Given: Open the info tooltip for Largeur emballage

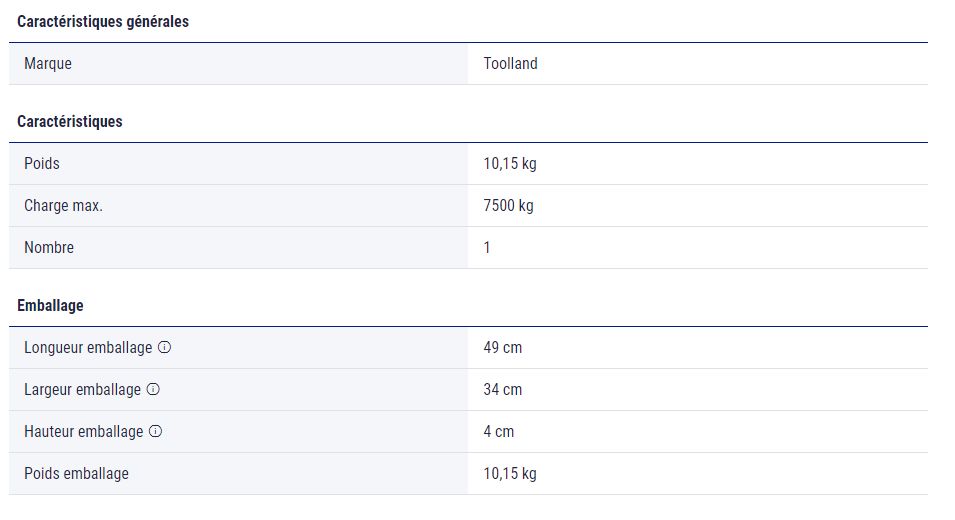Looking at the screenshot, I should pos(153,390).
